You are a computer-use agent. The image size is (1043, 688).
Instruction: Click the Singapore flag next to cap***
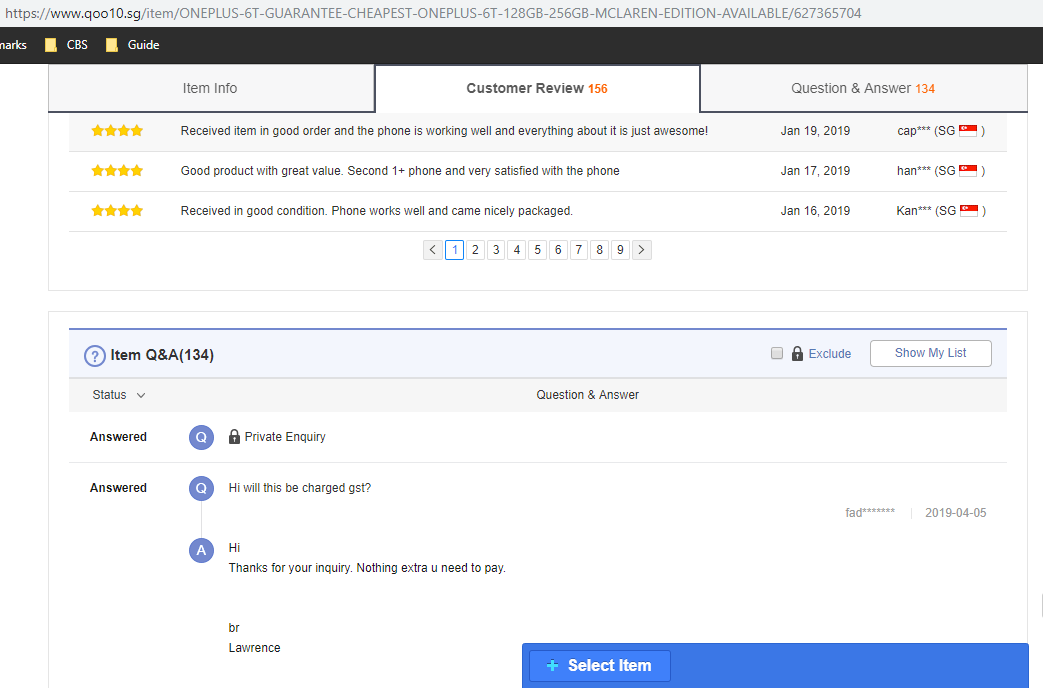pyautogui.click(x=968, y=130)
